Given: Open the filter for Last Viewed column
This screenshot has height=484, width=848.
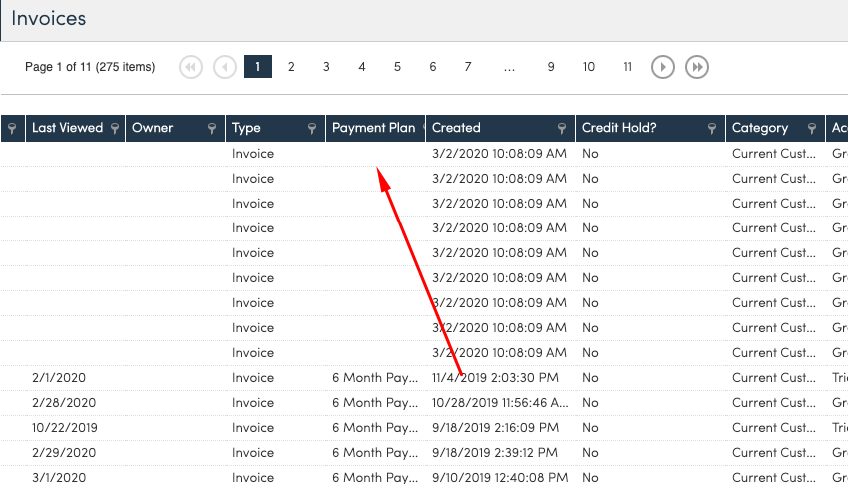Looking at the screenshot, I should (x=115, y=128).
